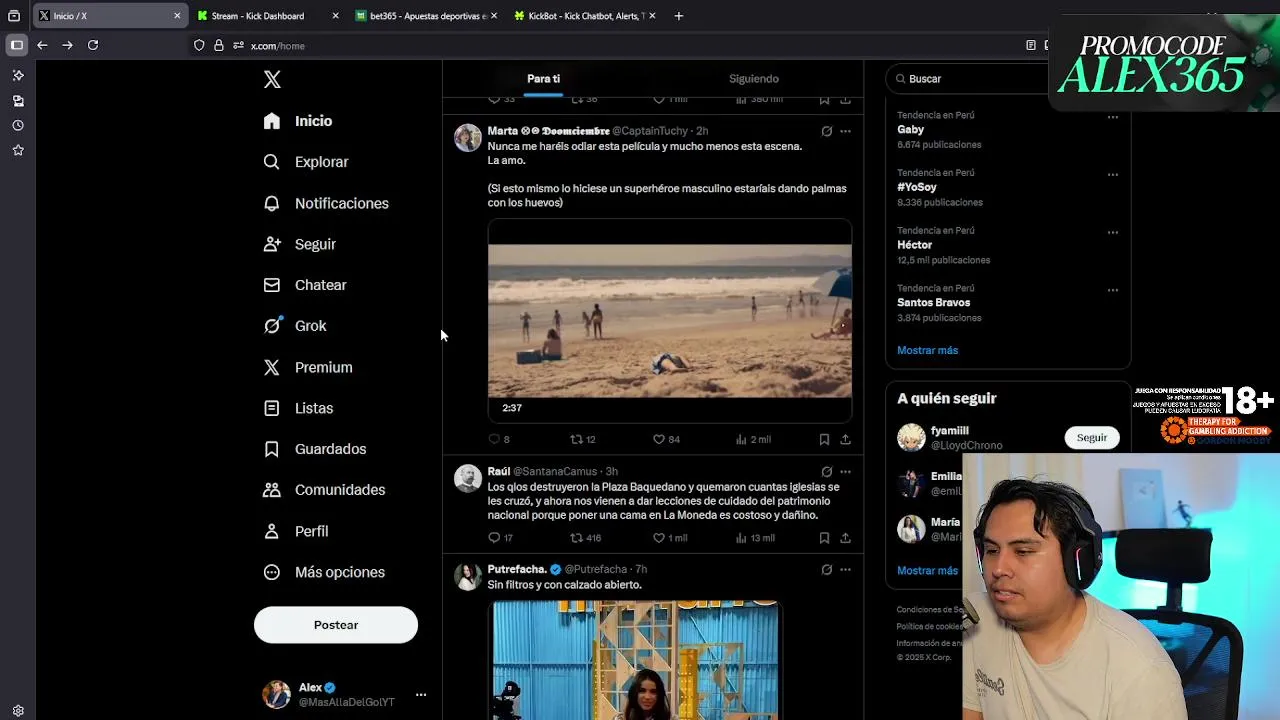
Task: Open Grok icon on Putrefacha's post
Action: pos(826,570)
